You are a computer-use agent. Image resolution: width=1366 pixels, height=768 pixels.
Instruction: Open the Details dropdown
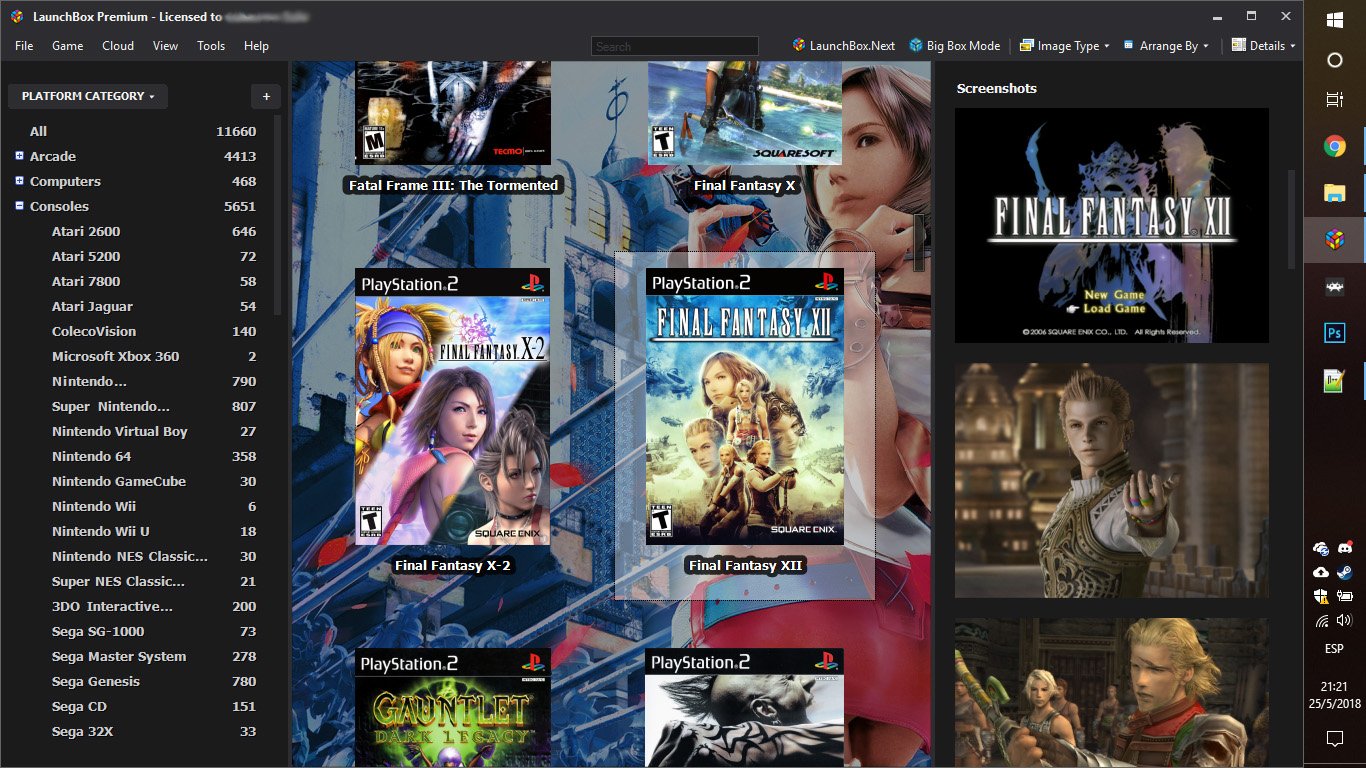pos(1263,46)
